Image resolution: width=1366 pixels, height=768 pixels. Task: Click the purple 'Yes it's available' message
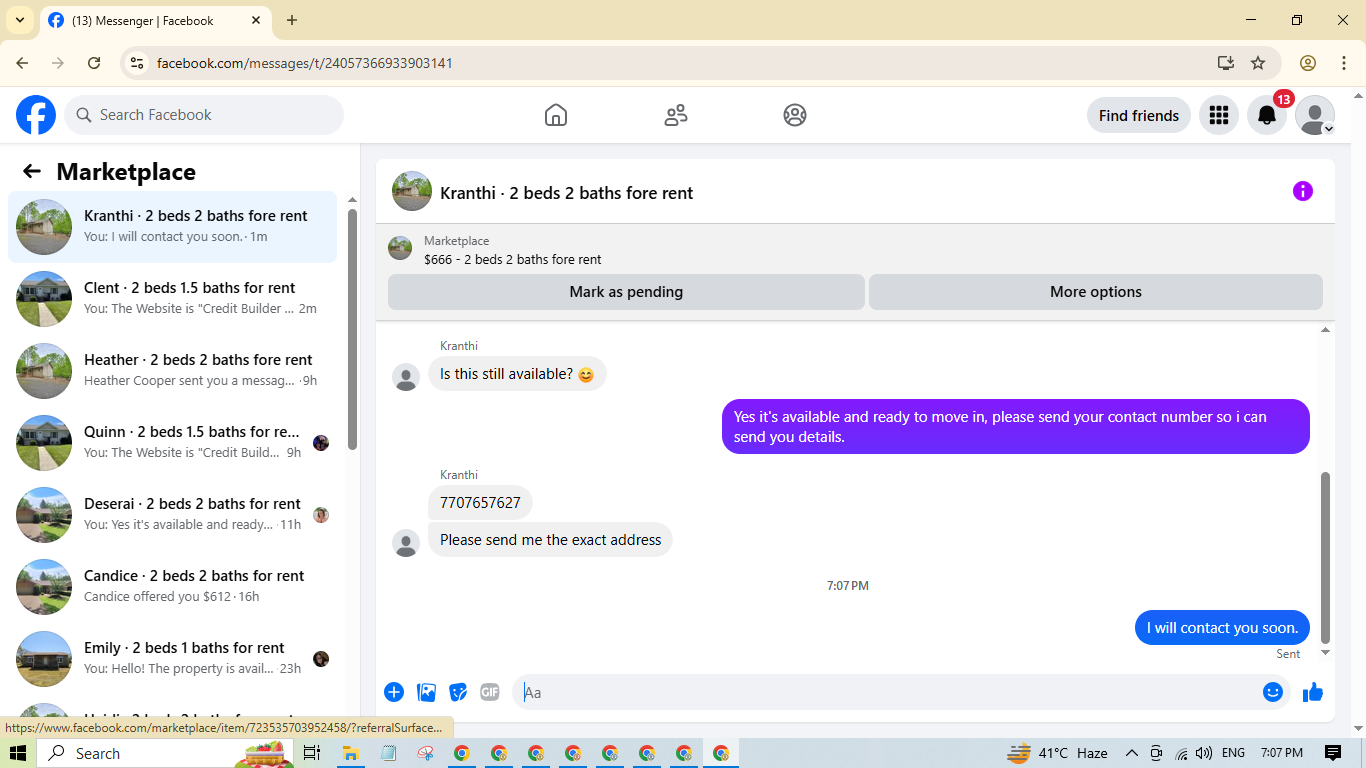tap(1015, 427)
